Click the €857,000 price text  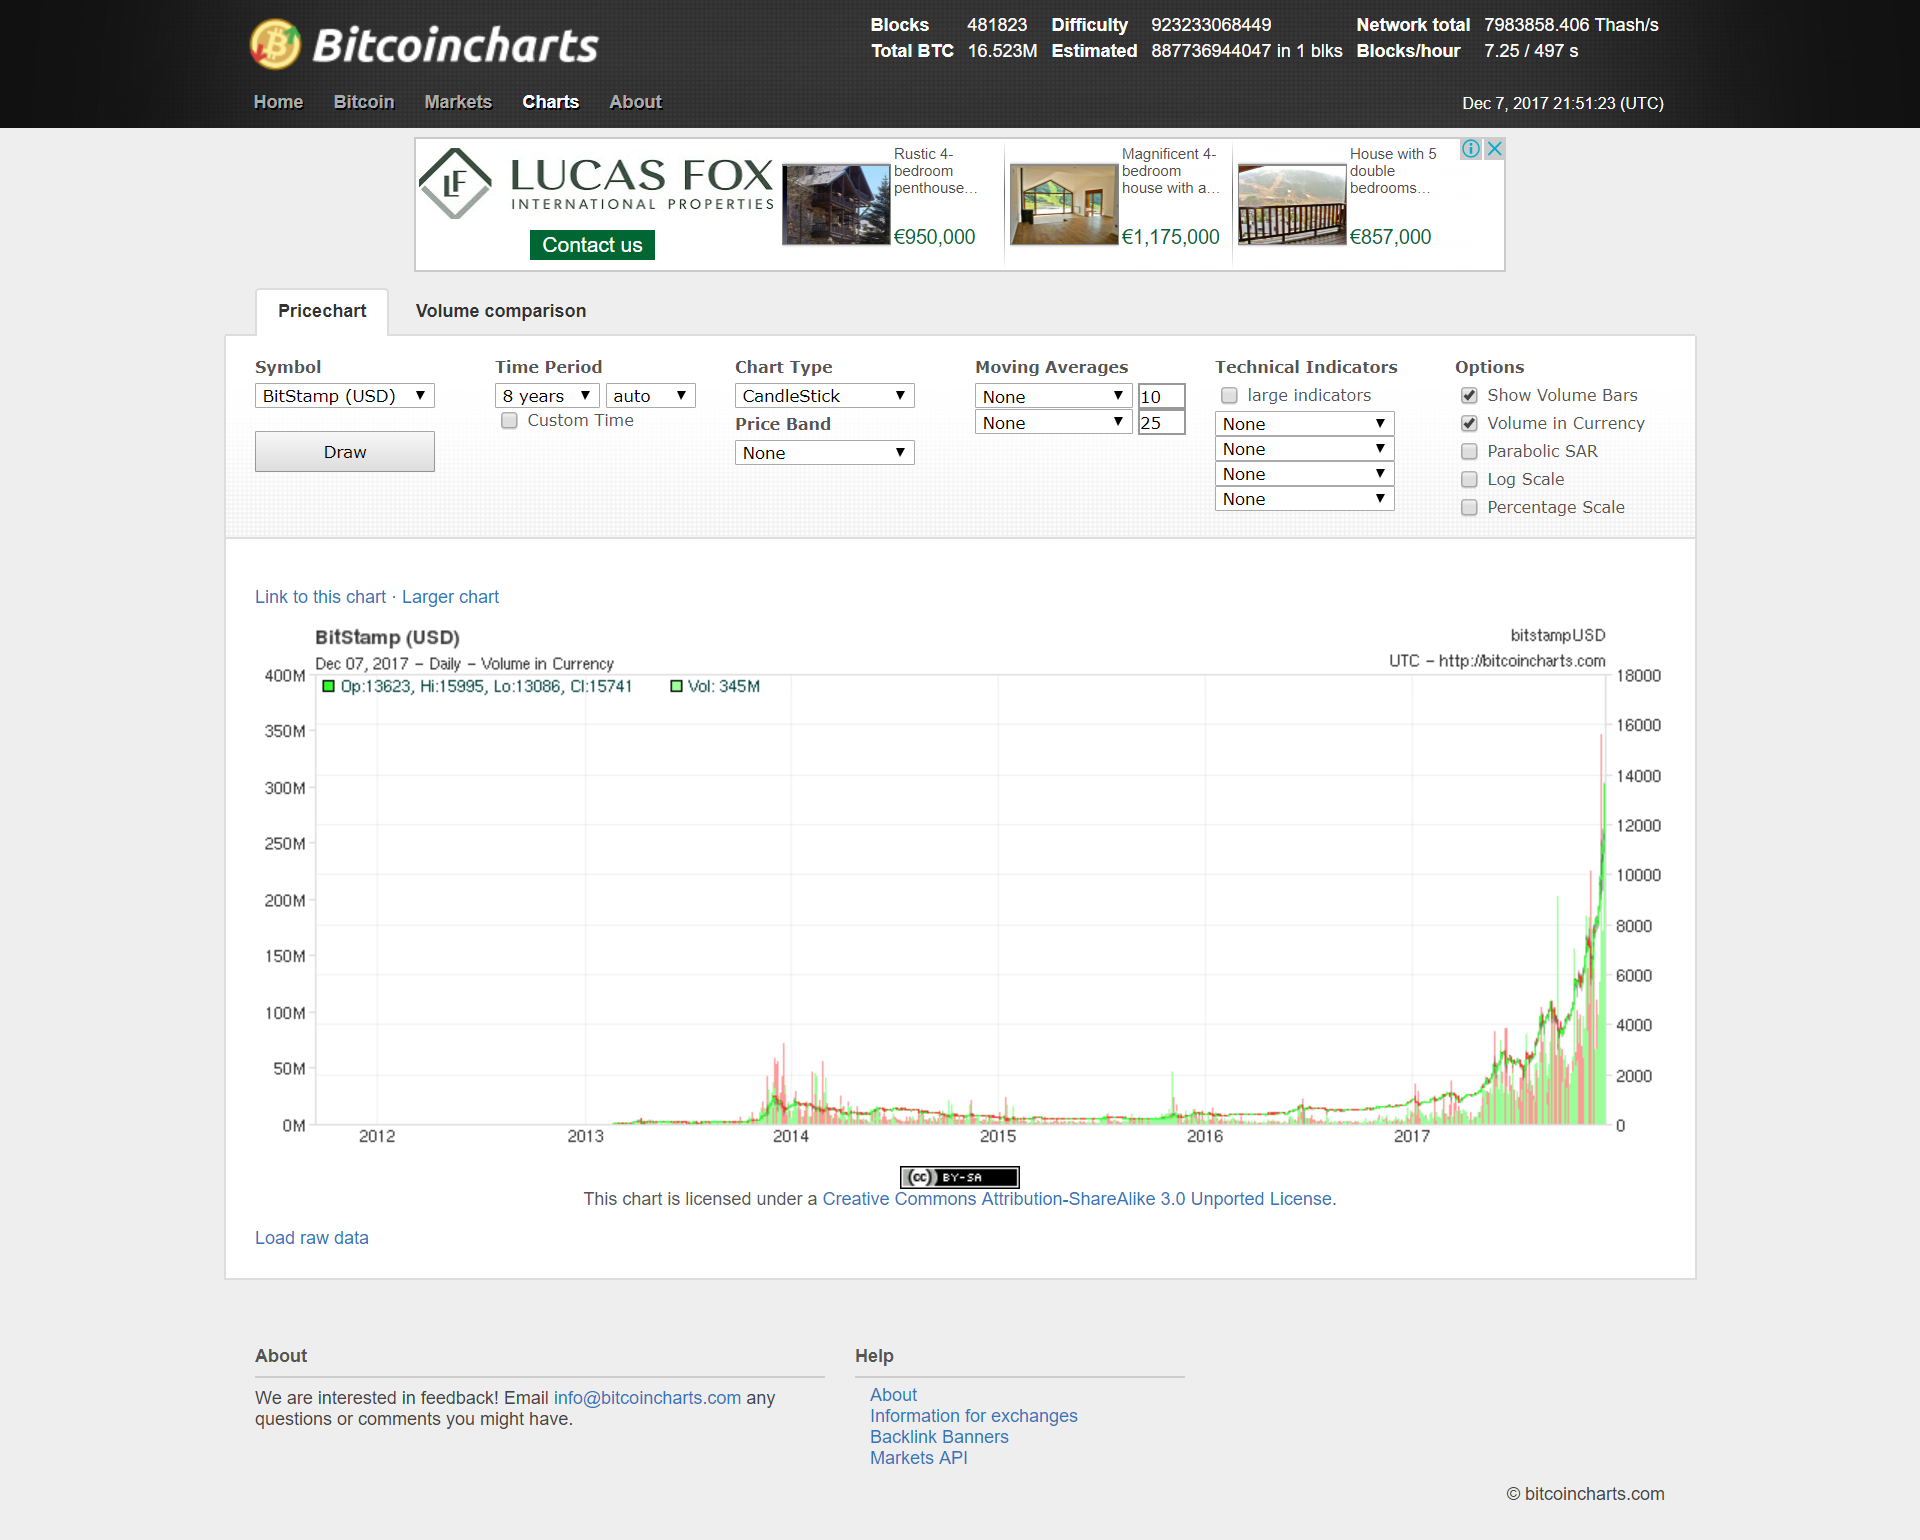[x=1390, y=237]
